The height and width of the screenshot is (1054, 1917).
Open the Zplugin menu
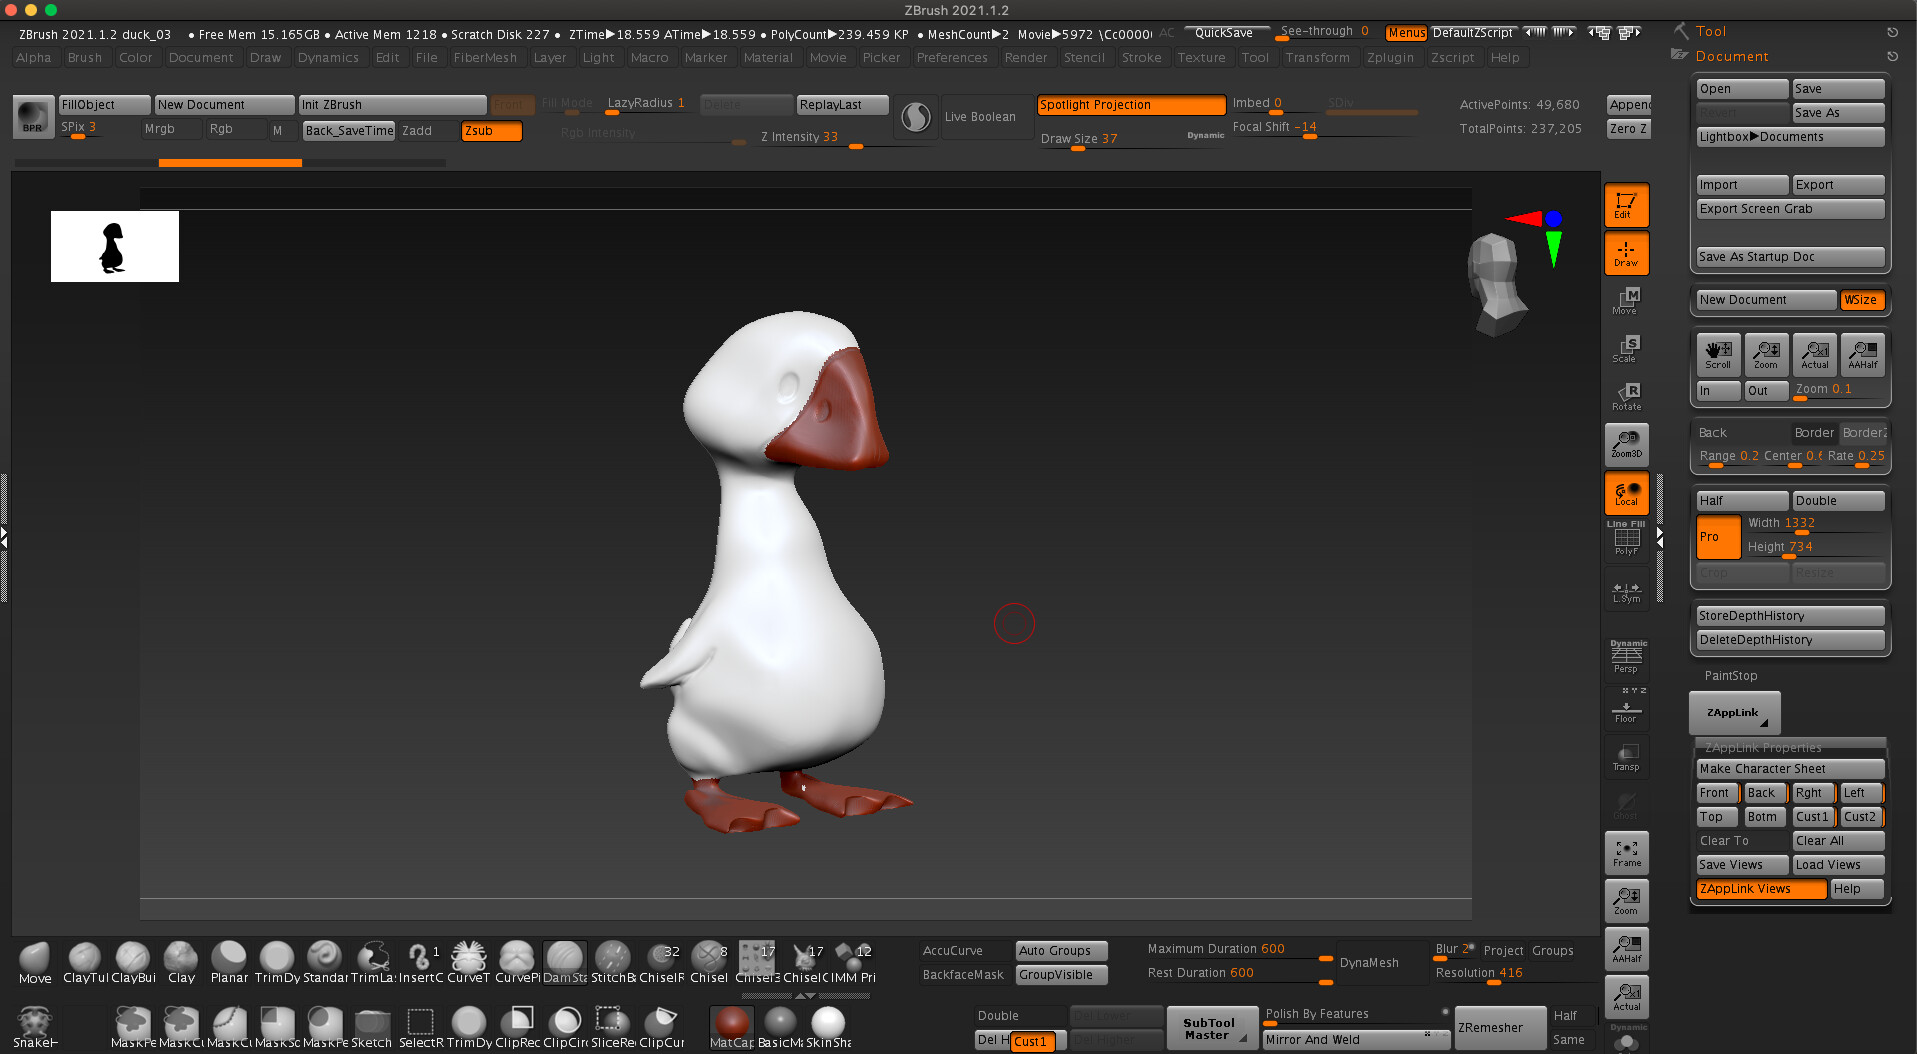[x=1391, y=57]
